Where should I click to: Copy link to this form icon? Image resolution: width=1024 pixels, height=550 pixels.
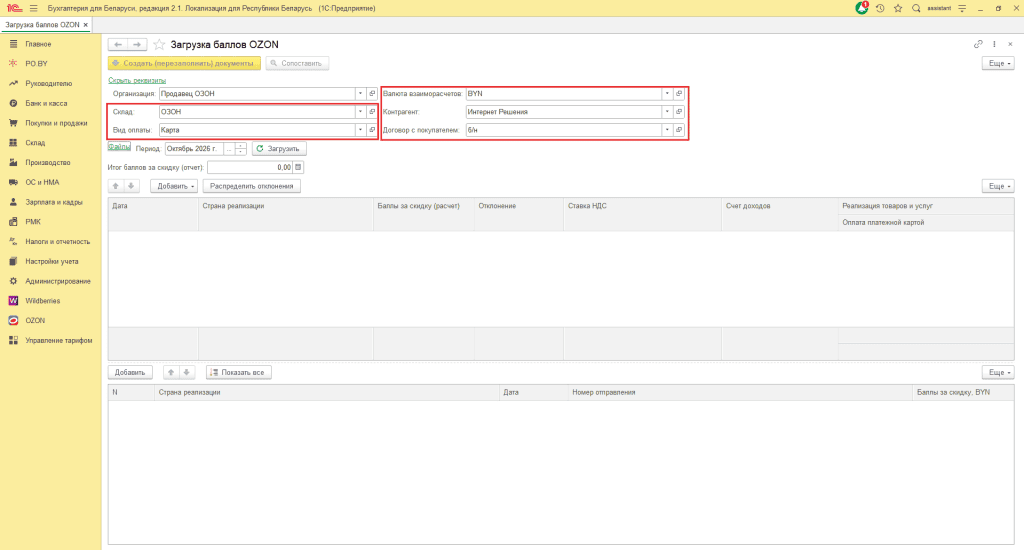pyautogui.click(x=978, y=44)
